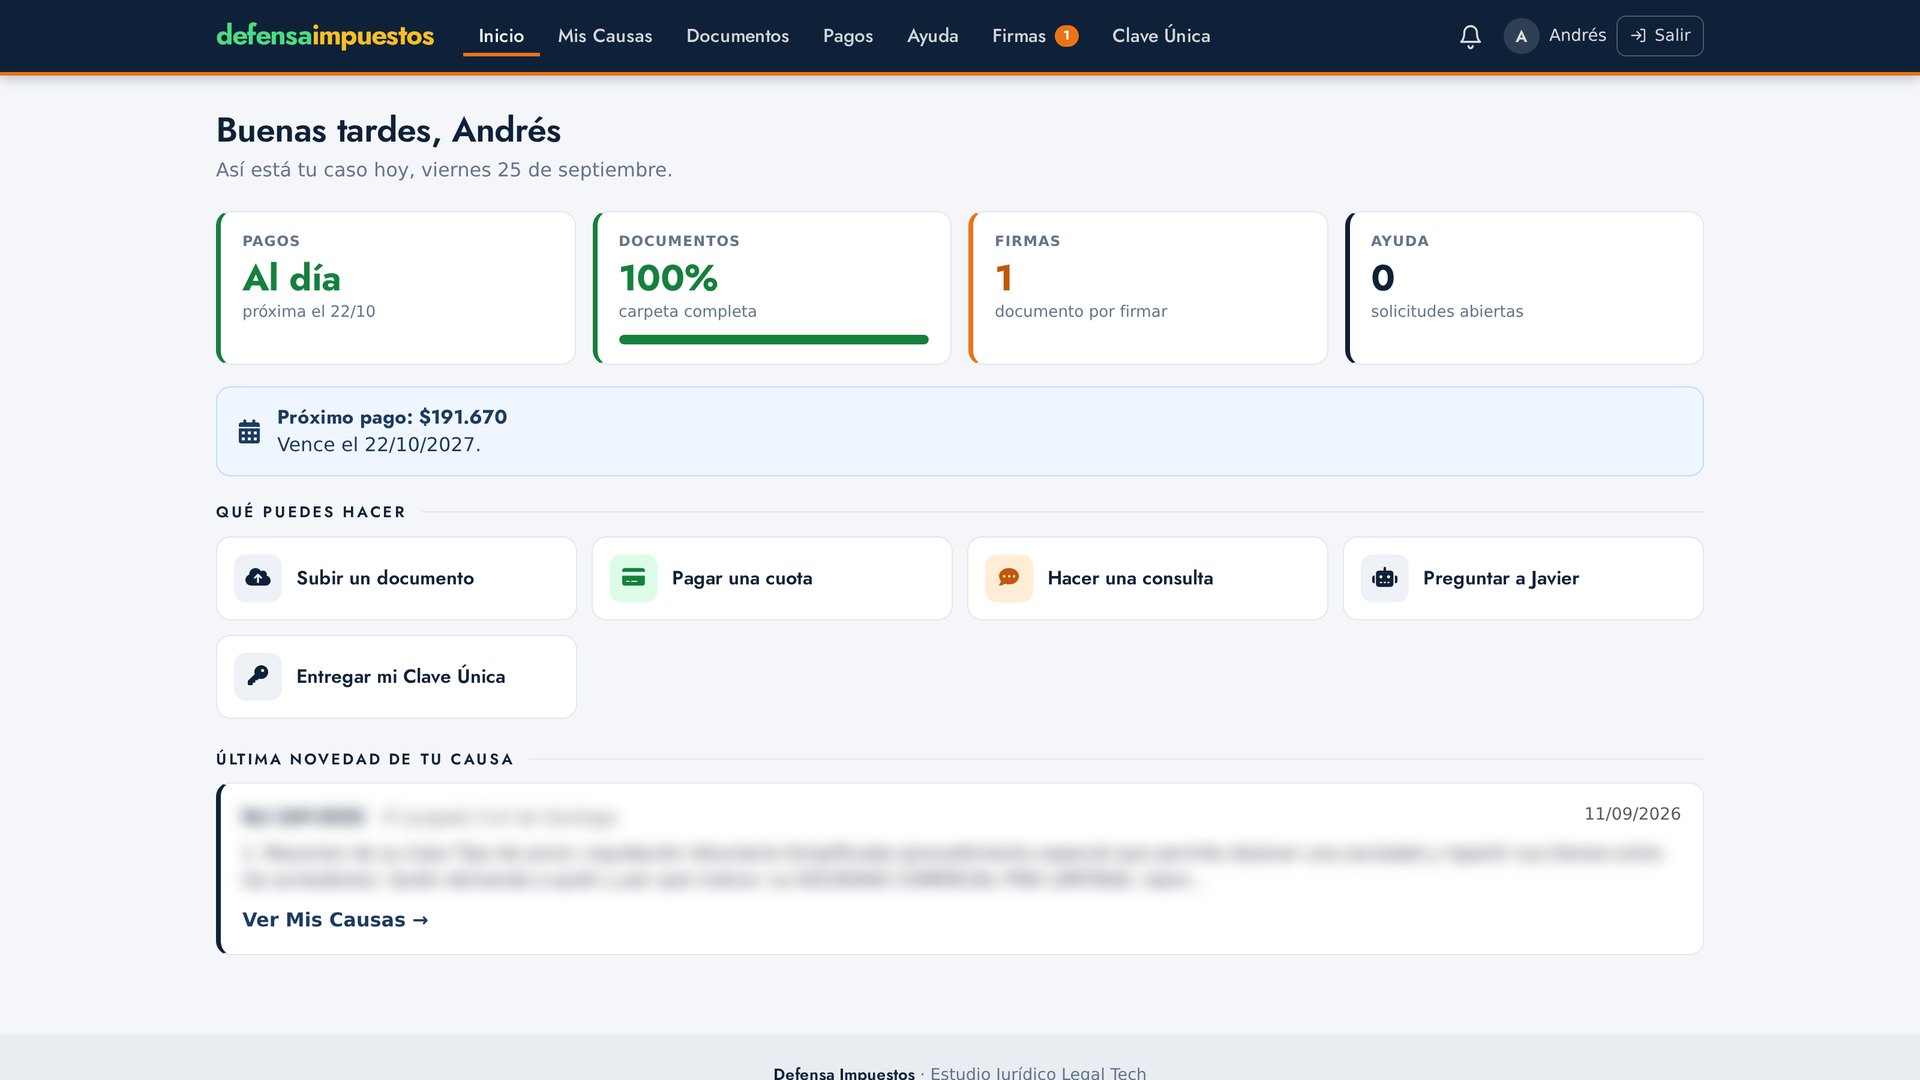Open the Documentos 100% card
The width and height of the screenshot is (1920, 1080).
tap(772, 288)
